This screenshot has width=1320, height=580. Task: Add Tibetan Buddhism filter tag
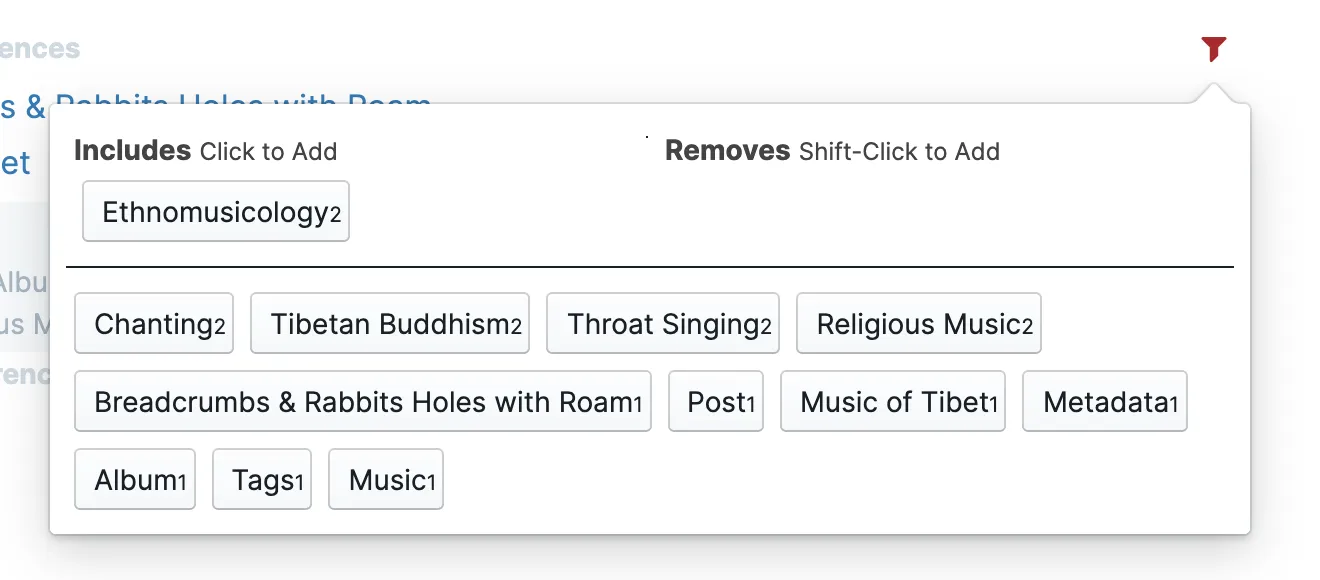[x=390, y=323]
